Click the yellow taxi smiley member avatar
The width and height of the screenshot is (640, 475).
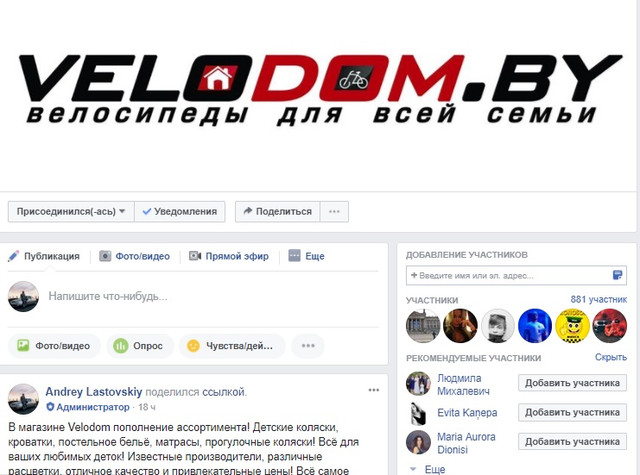click(x=572, y=326)
